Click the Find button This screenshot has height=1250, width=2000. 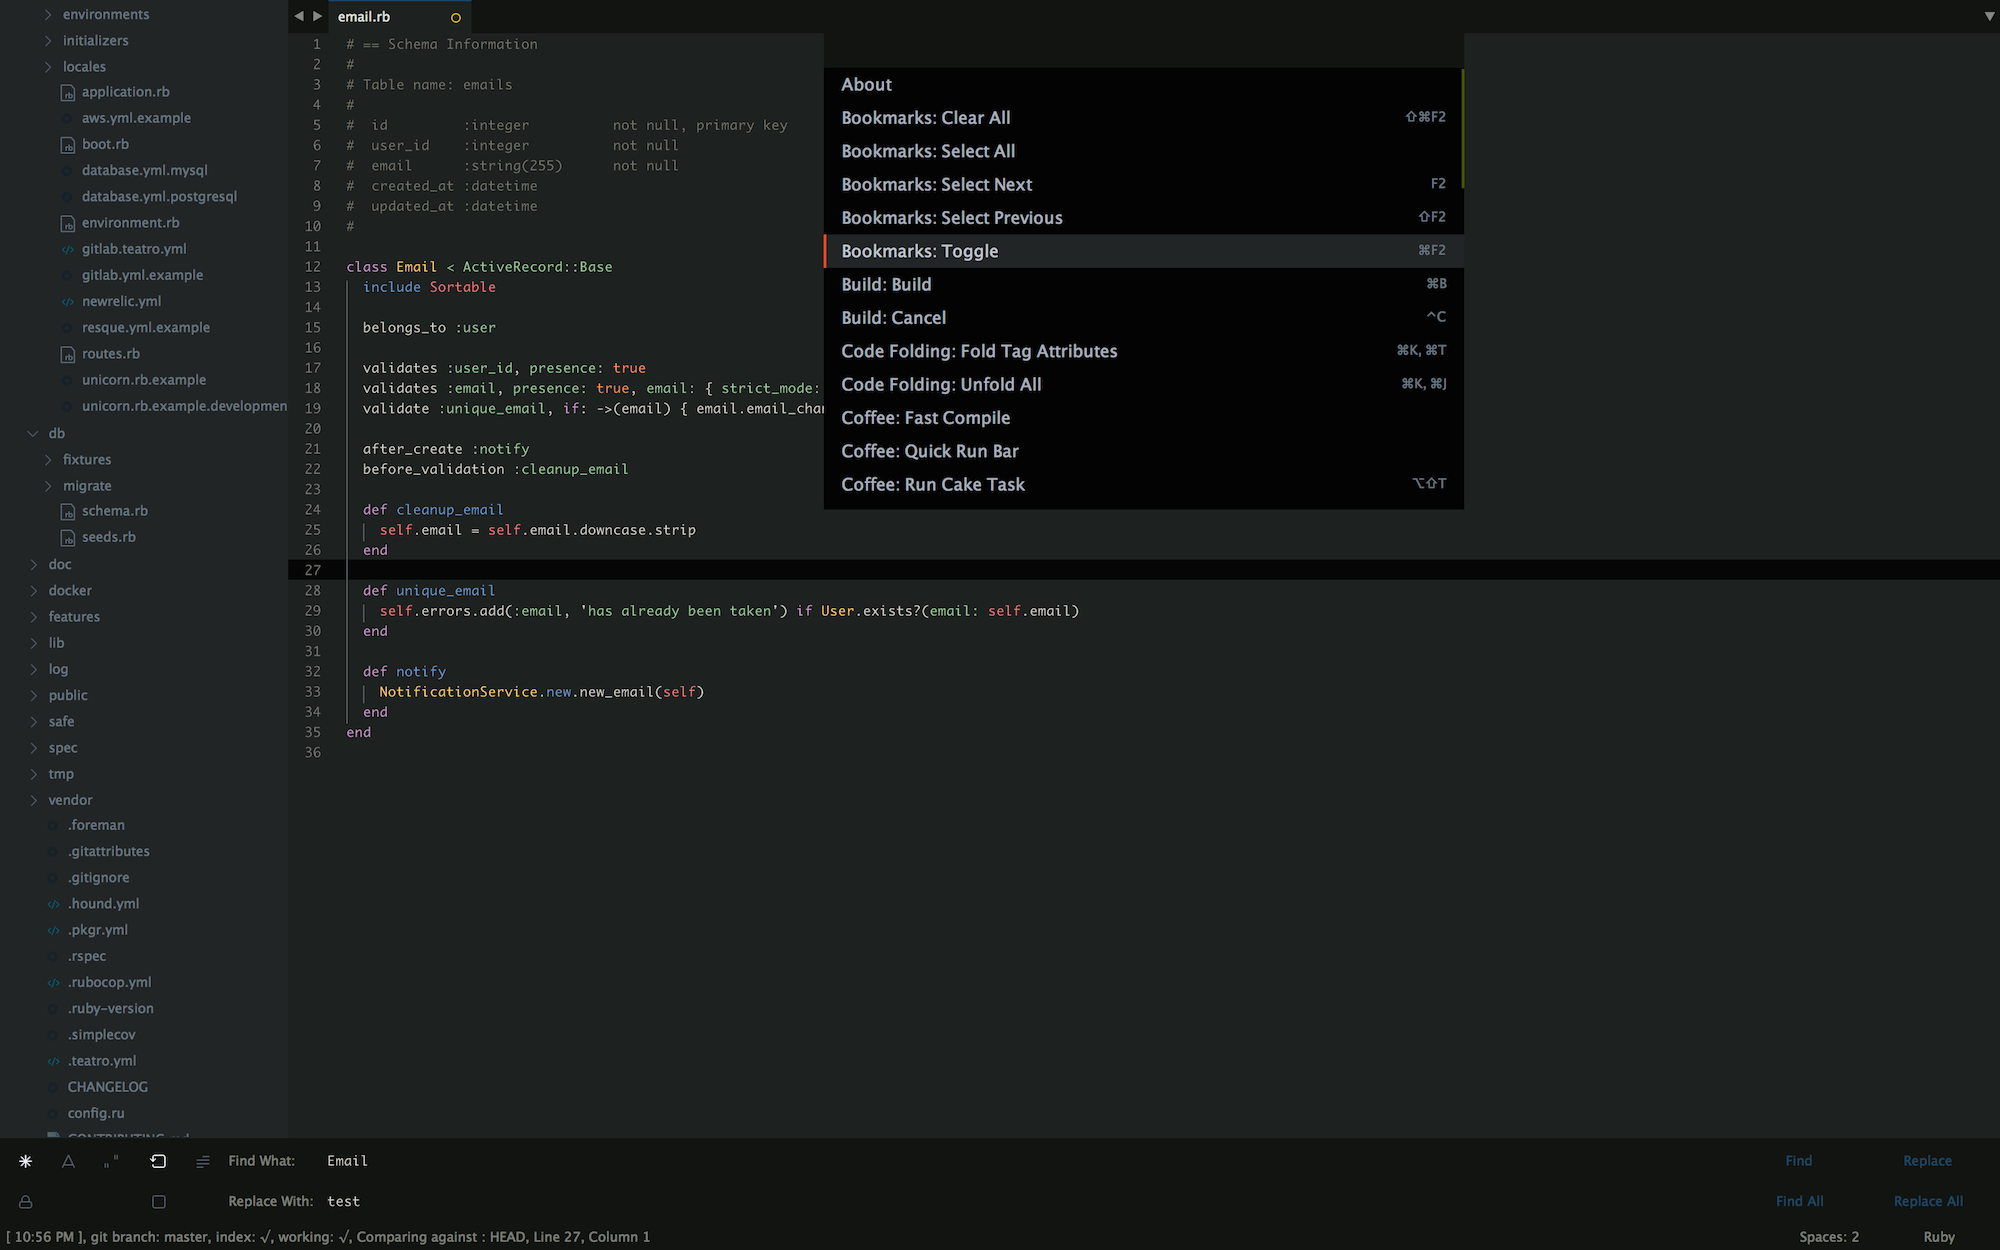[1799, 1161]
